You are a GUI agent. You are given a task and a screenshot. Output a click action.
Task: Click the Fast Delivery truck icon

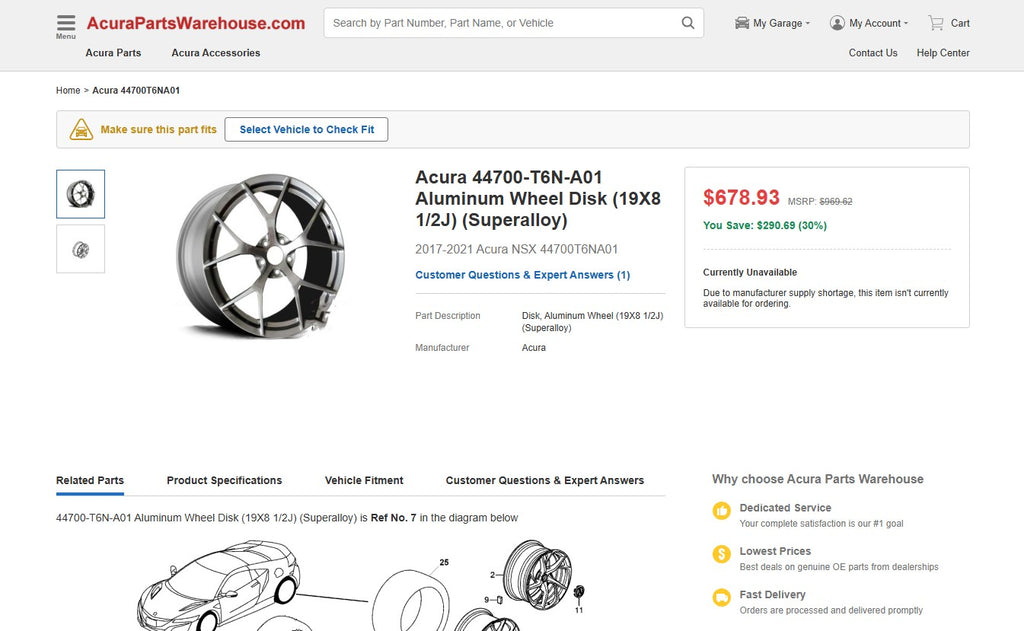pyautogui.click(x=721, y=597)
